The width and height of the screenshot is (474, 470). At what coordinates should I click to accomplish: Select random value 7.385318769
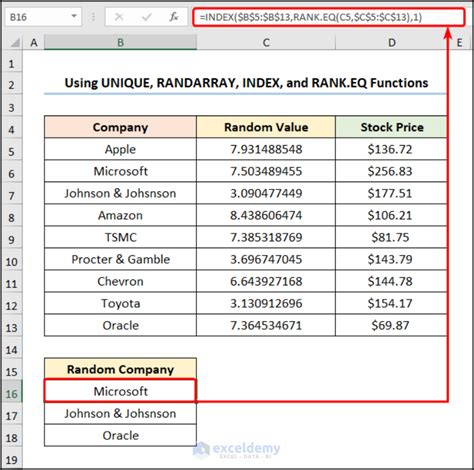[266, 237]
